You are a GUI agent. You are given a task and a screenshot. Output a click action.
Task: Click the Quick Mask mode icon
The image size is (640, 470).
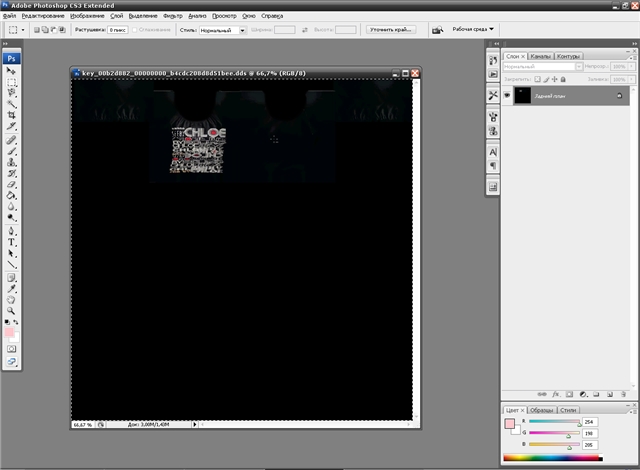click(12, 348)
